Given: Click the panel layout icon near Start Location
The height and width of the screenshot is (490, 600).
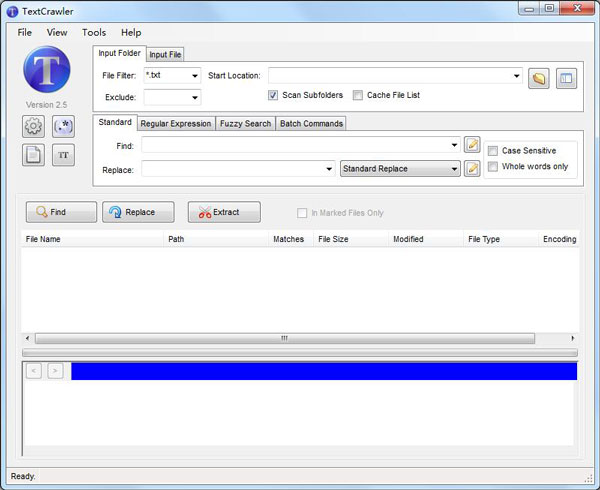Looking at the screenshot, I should 566,78.
